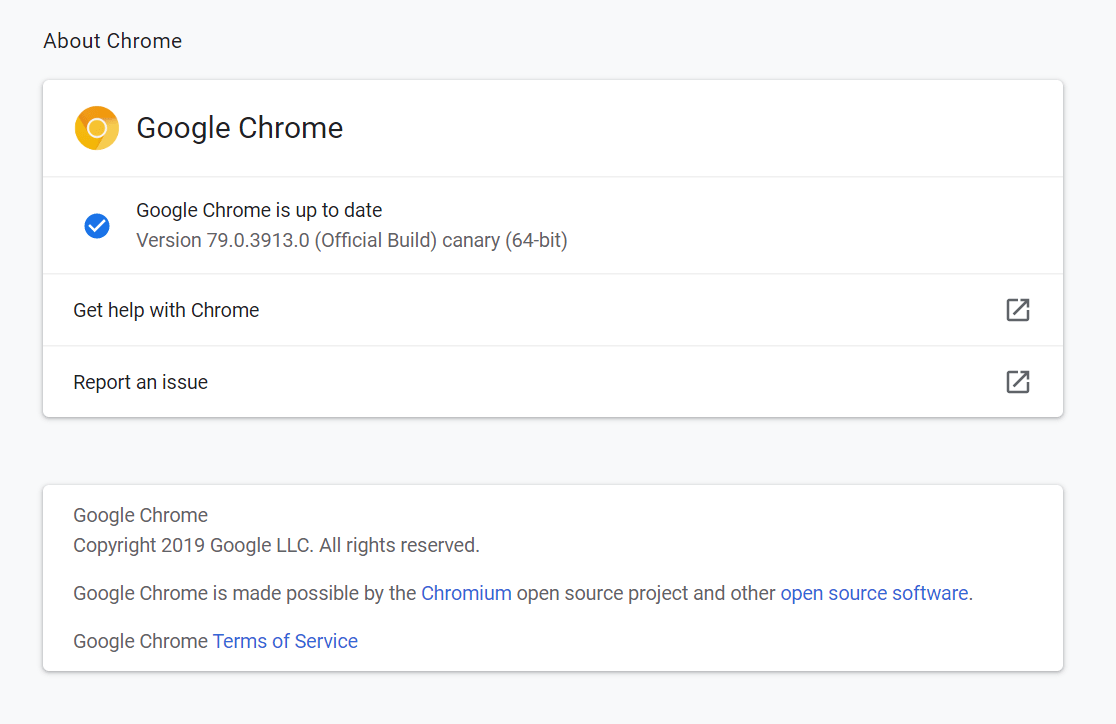View Chrome's Terms of Service
Viewport: 1116px width, 724px height.
point(285,640)
